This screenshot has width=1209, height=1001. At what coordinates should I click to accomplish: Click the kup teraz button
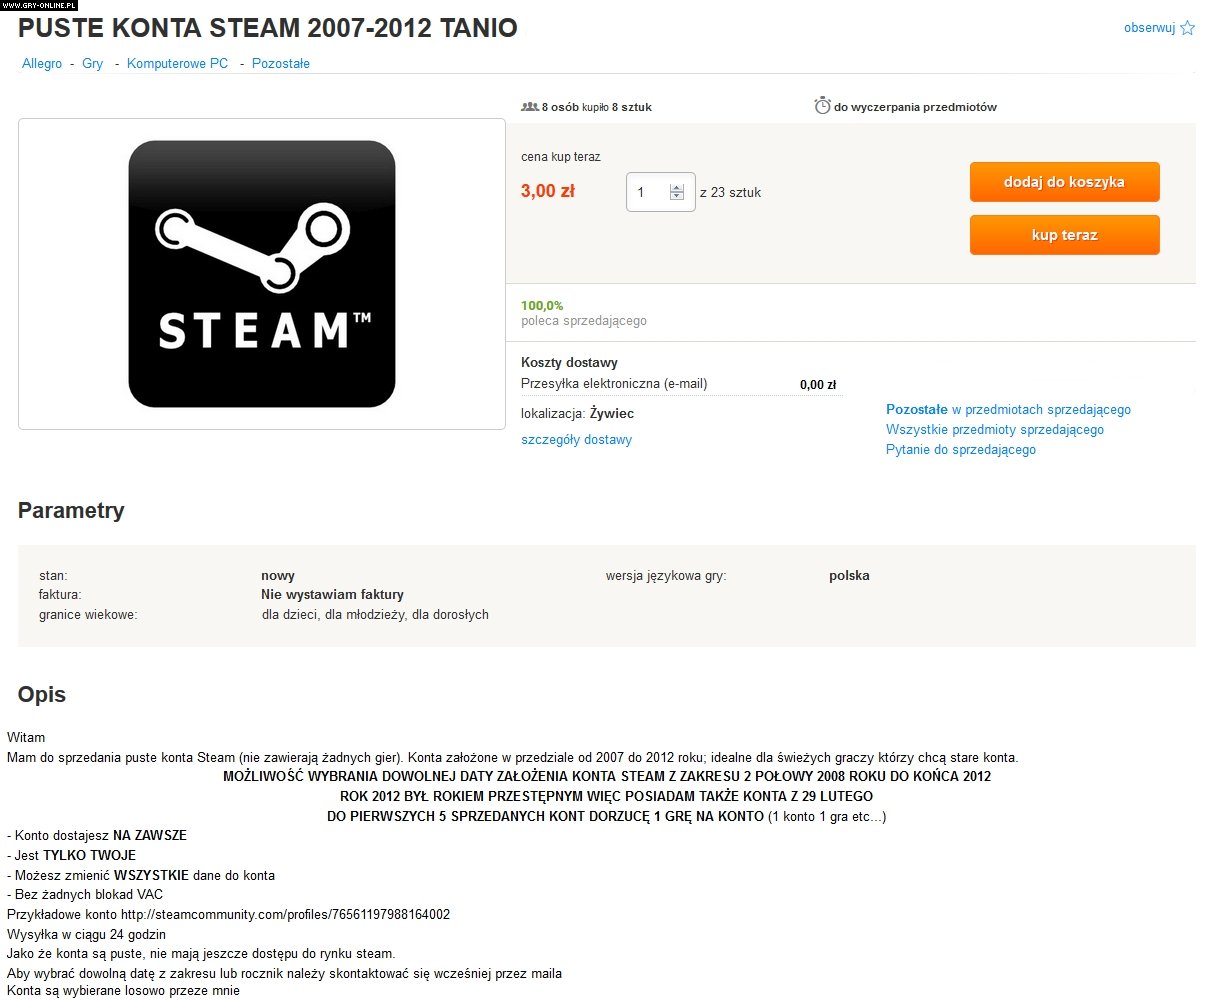coord(1064,235)
